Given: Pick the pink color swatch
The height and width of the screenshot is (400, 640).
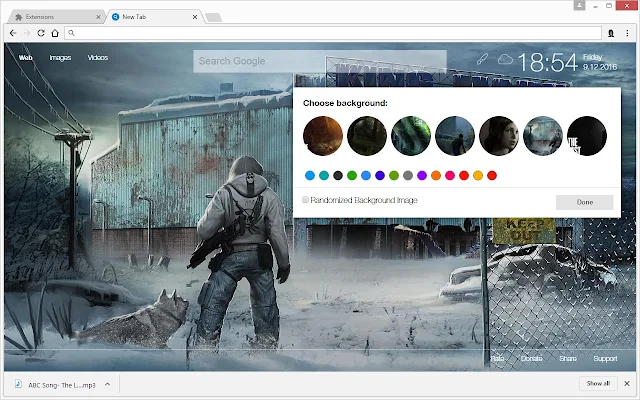Looking at the screenshot, I should [x=450, y=176].
